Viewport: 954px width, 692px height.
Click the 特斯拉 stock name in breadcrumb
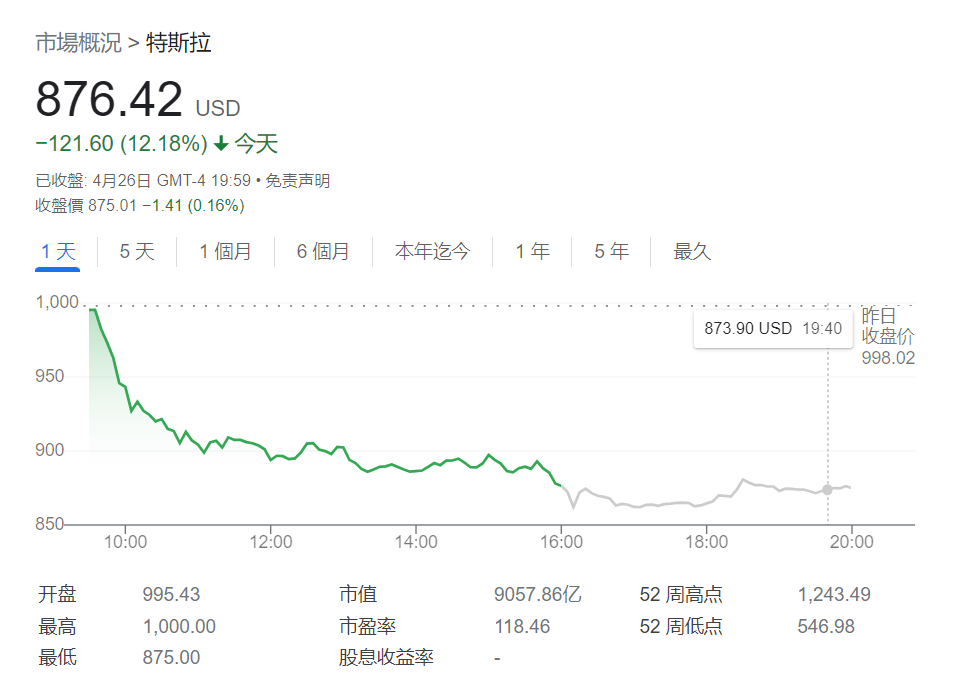pyautogui.click(x=179, y=43)
